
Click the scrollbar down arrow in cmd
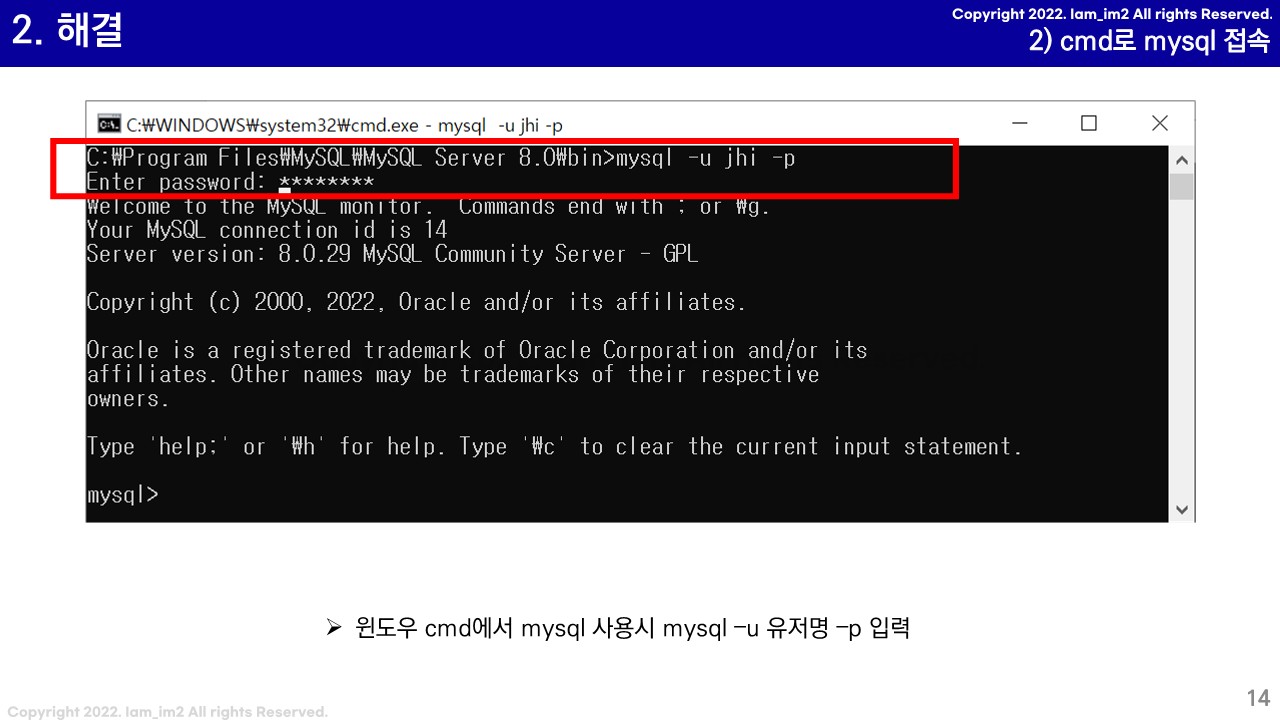1181,509
